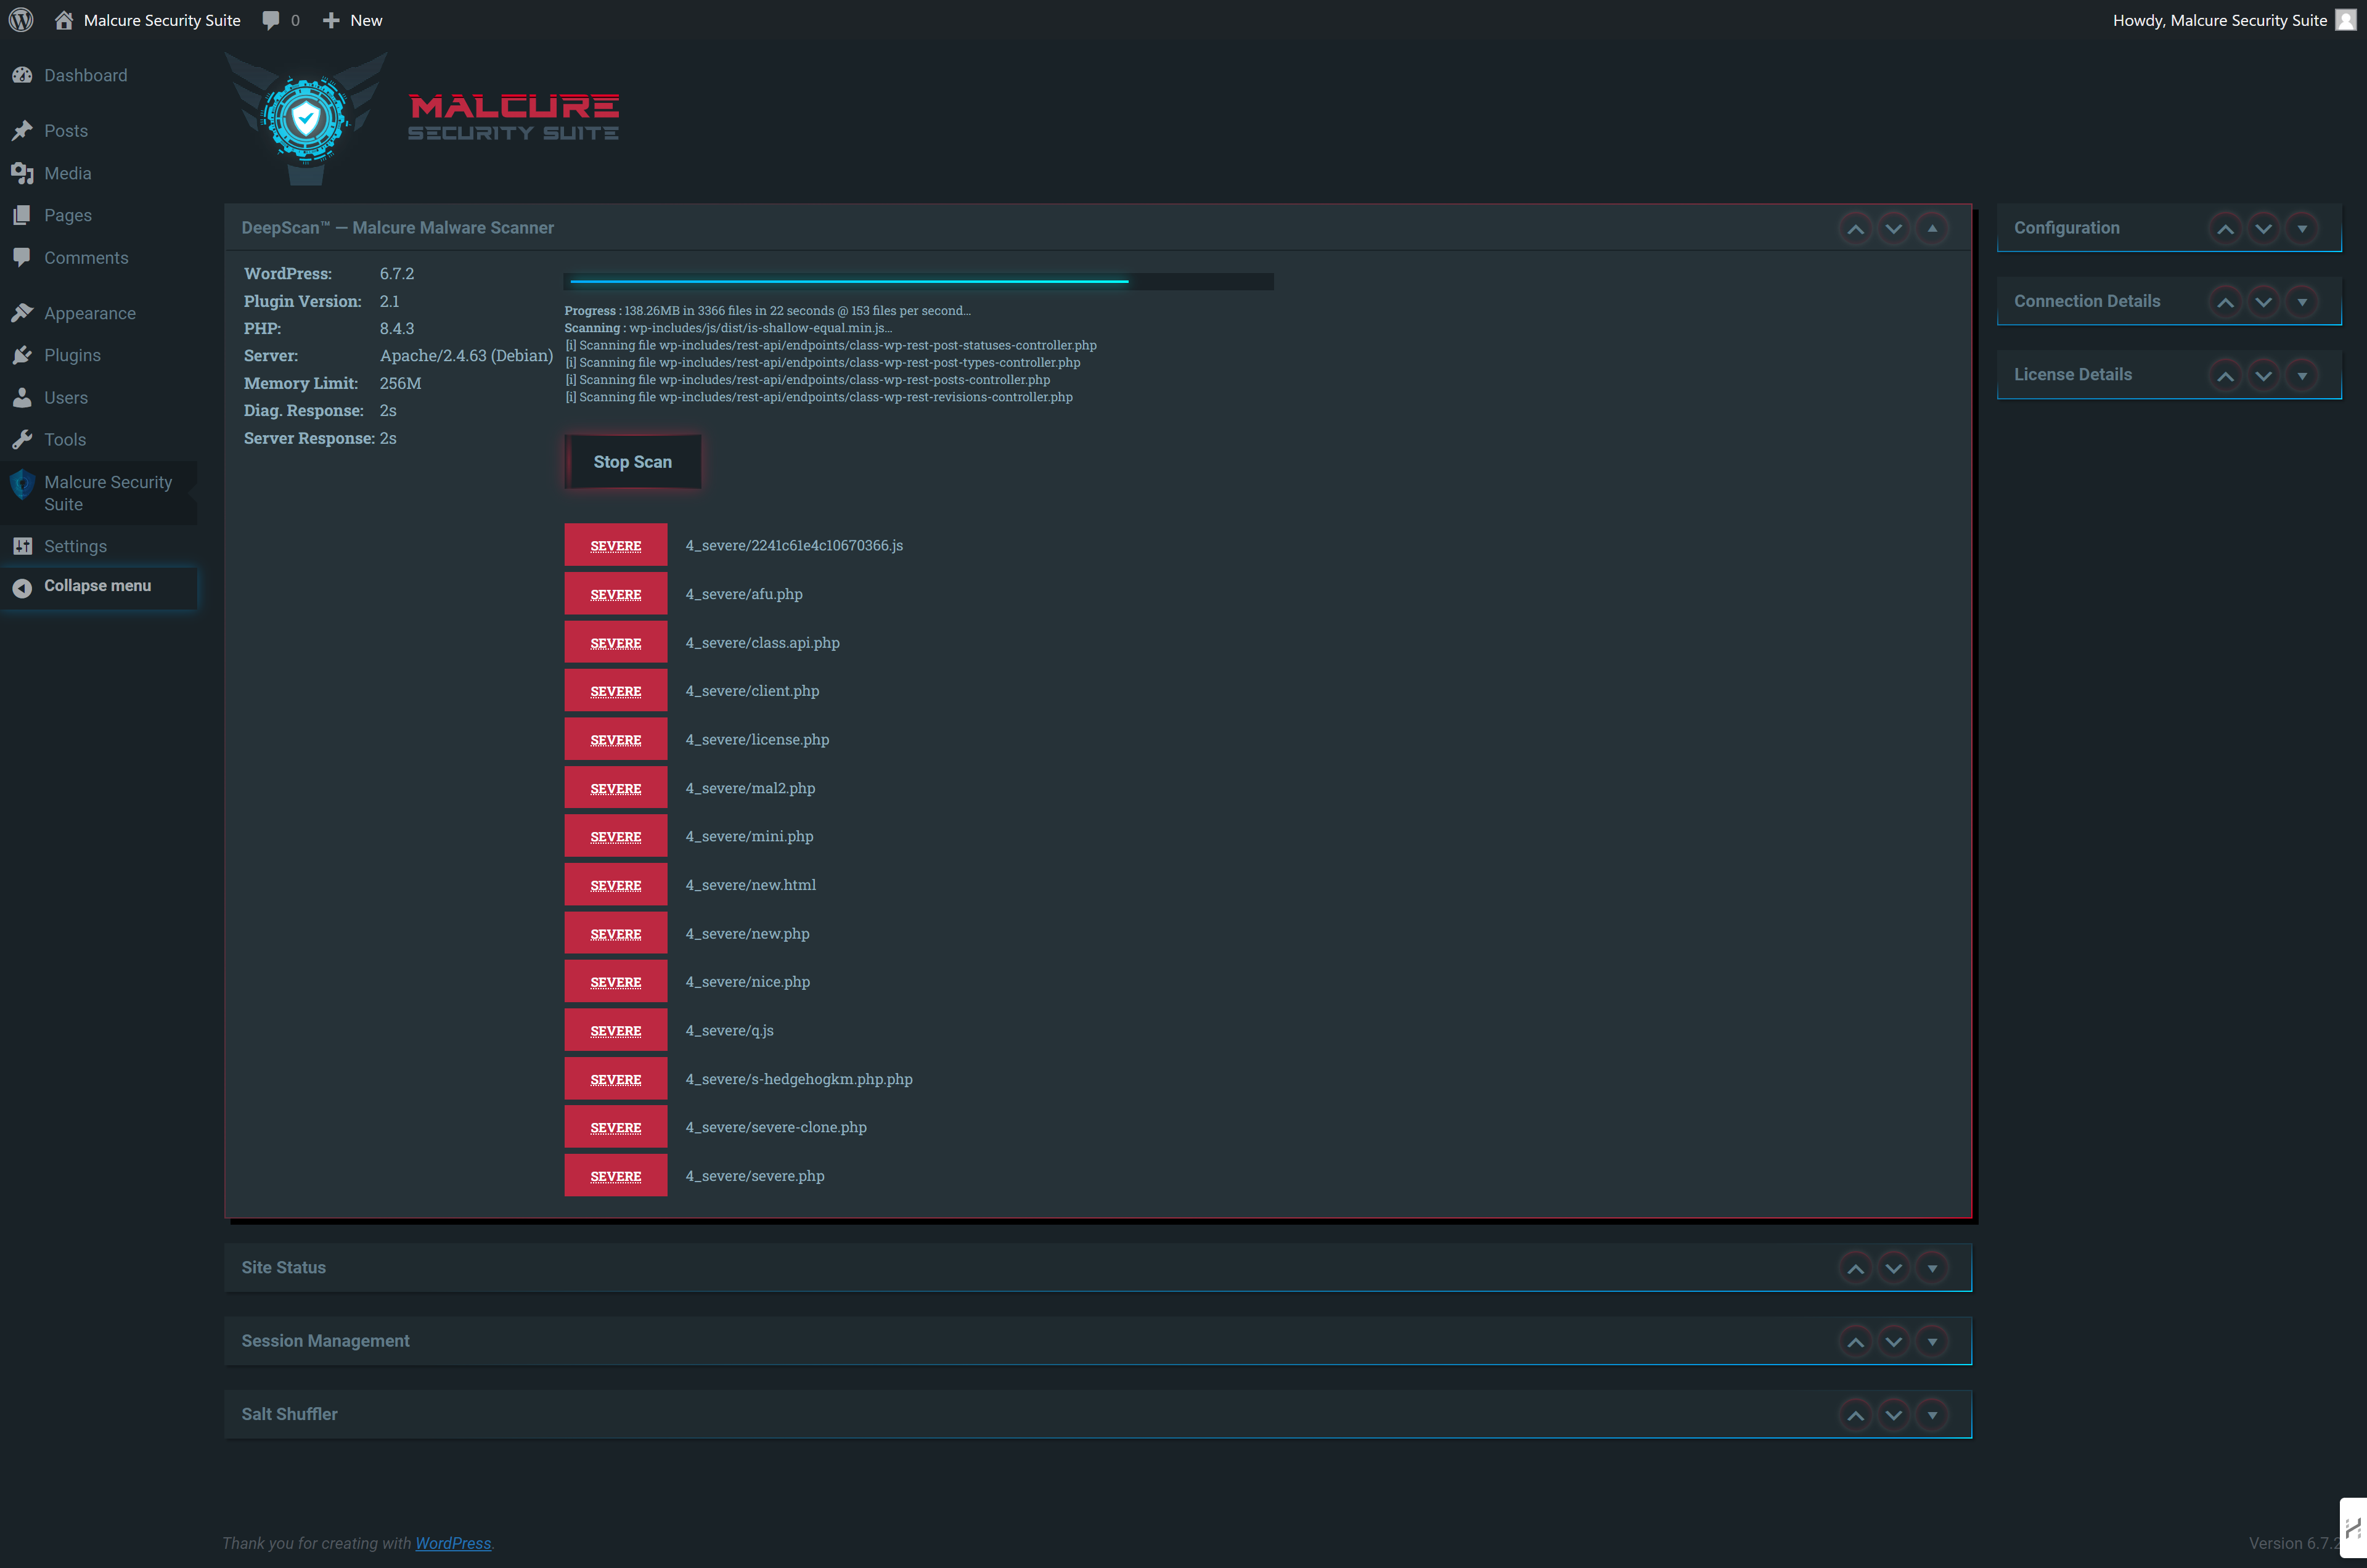Open the Appearance menu
Image resolution: width=2367 pixels, height=1568 pixels.
point(89,313)
